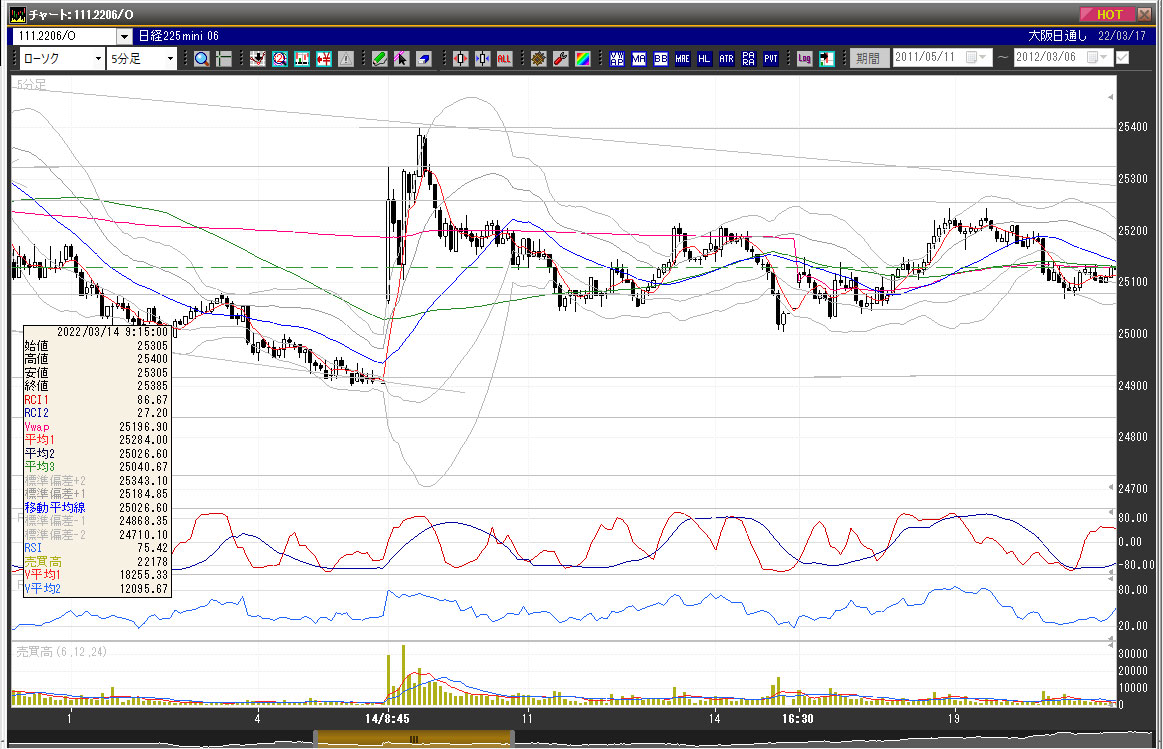Click the chart download arrow icon
Image resolution: width=1163 pixels, height=749 pixels.
(257, 59)
